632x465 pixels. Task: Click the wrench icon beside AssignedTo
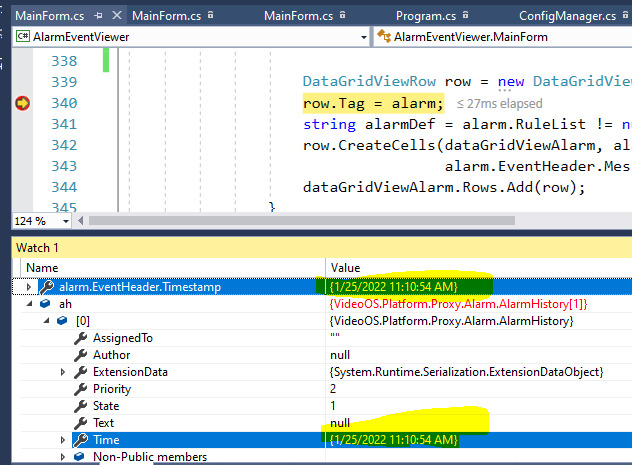click(x=80, y=338)
